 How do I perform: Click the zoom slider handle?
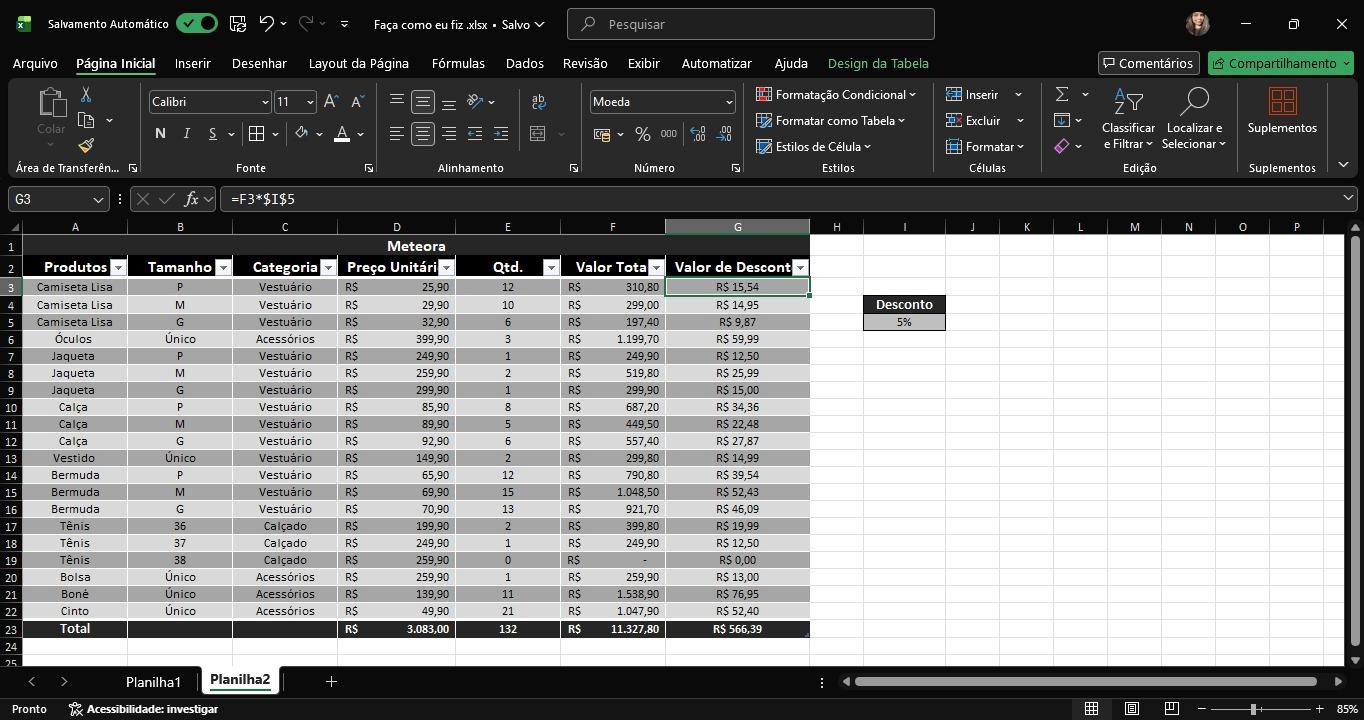tap(1253, 709)
